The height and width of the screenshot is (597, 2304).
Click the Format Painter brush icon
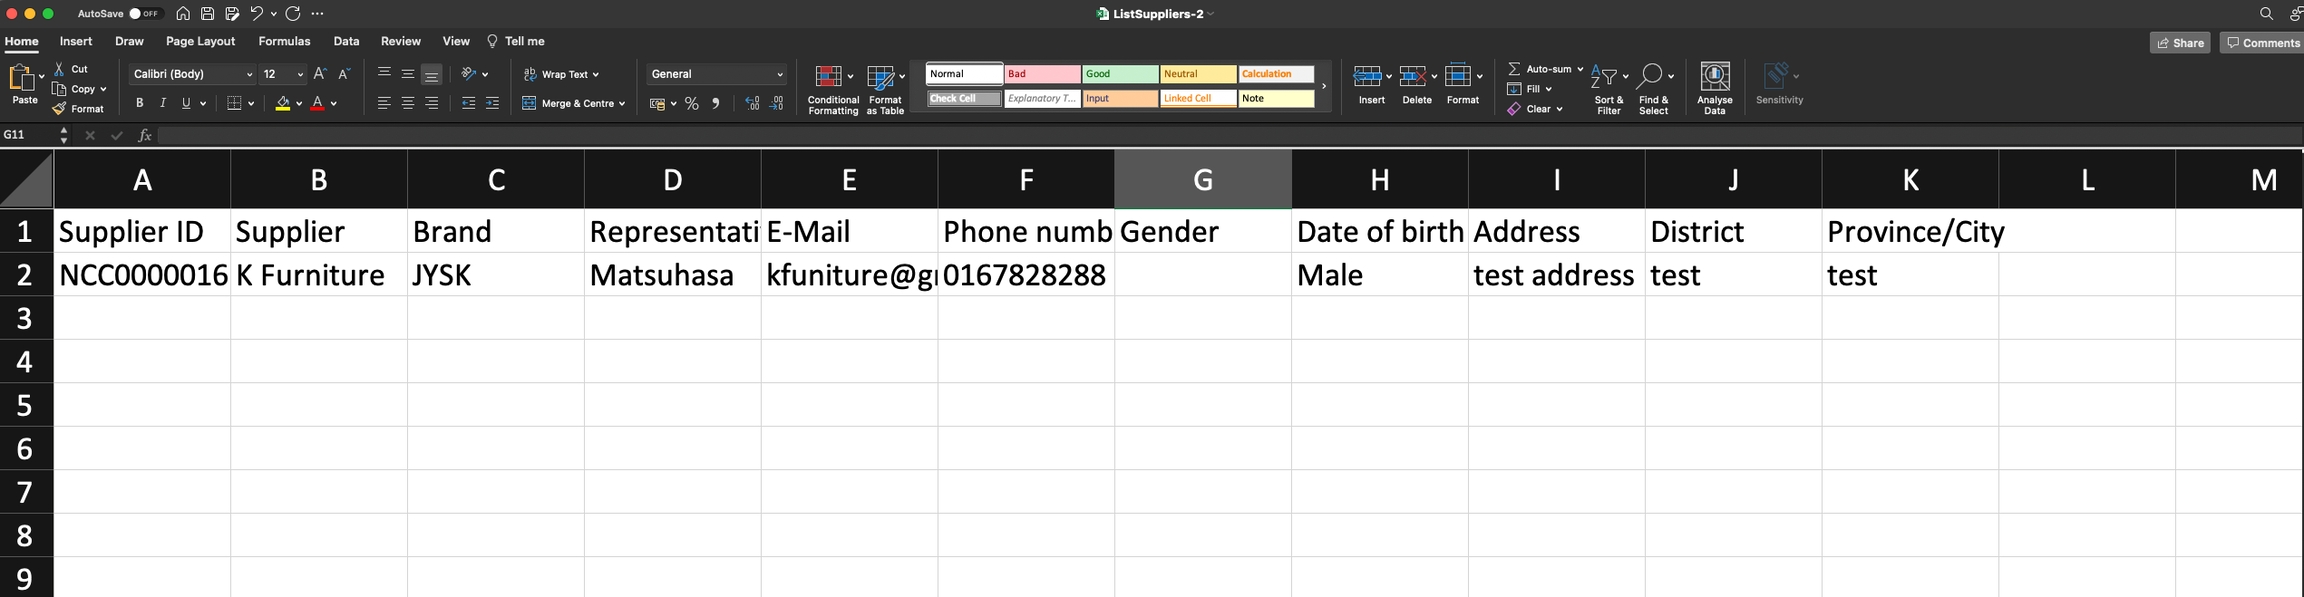[60, 109]
